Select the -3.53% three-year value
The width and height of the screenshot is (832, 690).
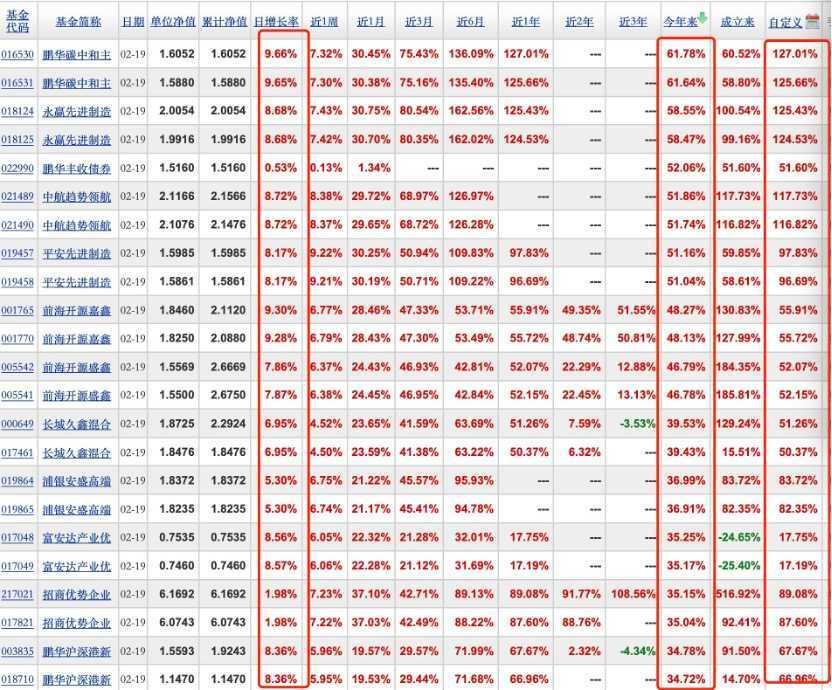tap(637, 424)
